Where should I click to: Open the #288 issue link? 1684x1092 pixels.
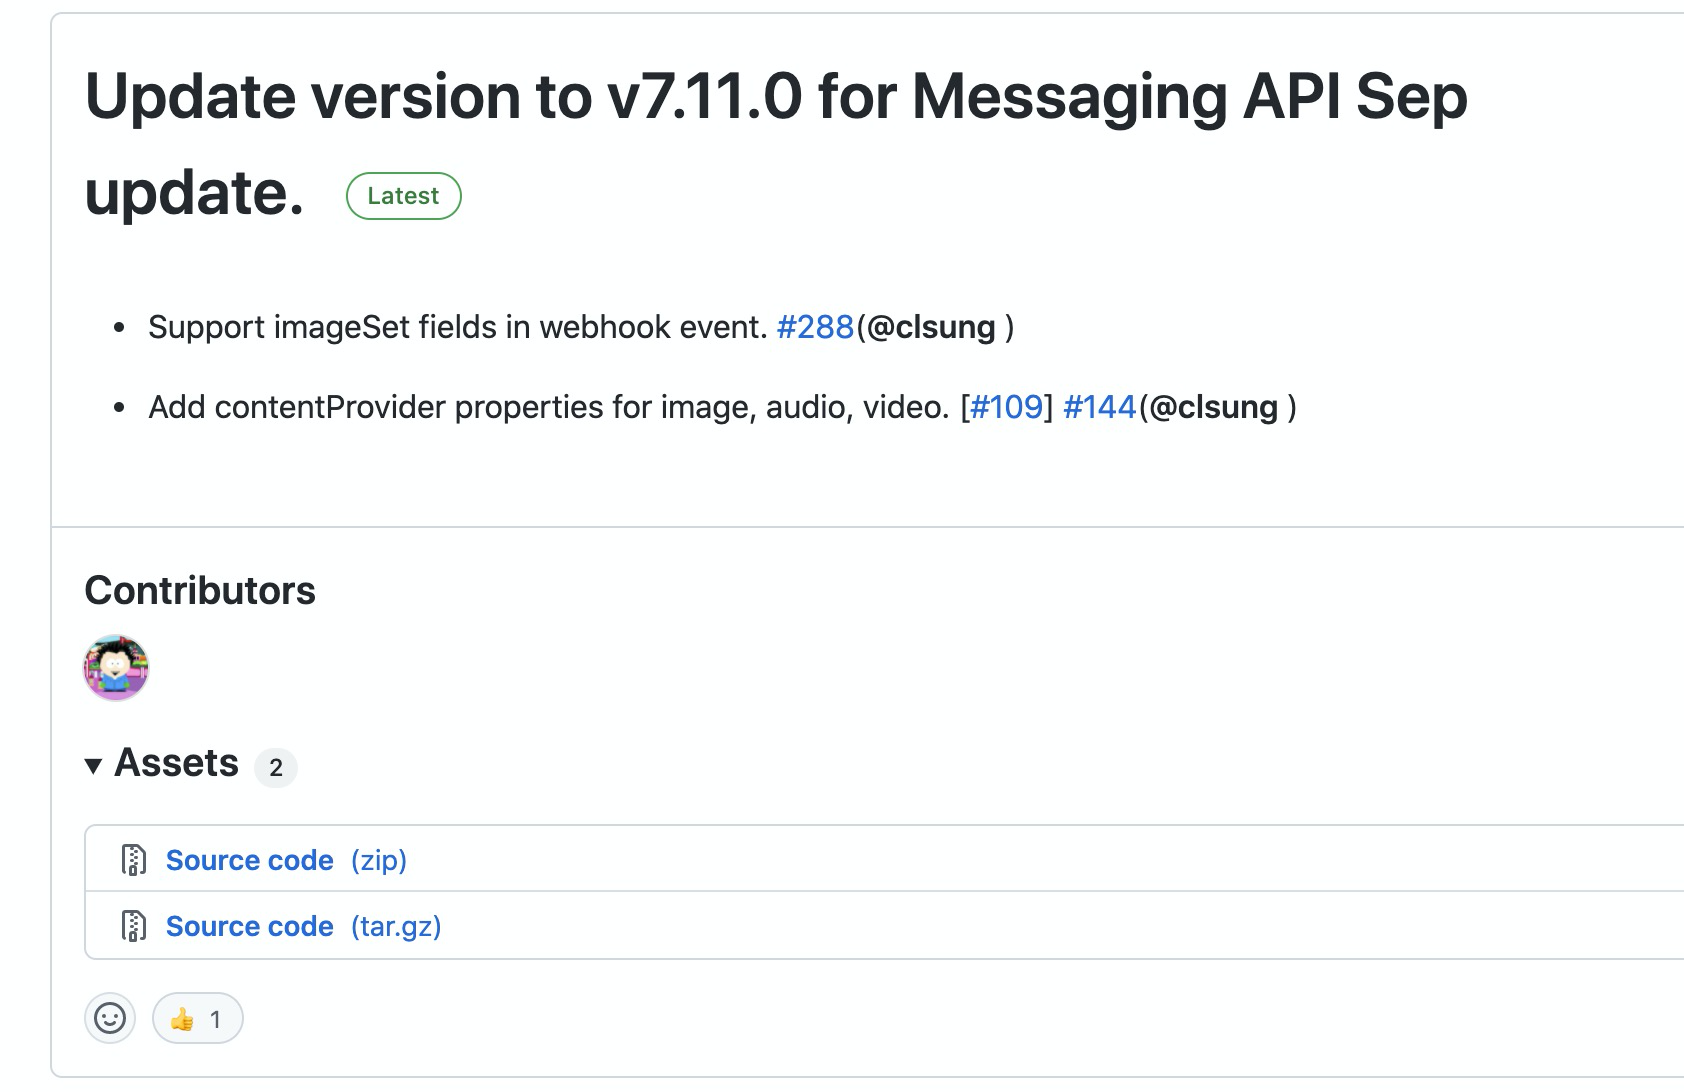click(x=815, y=327)
